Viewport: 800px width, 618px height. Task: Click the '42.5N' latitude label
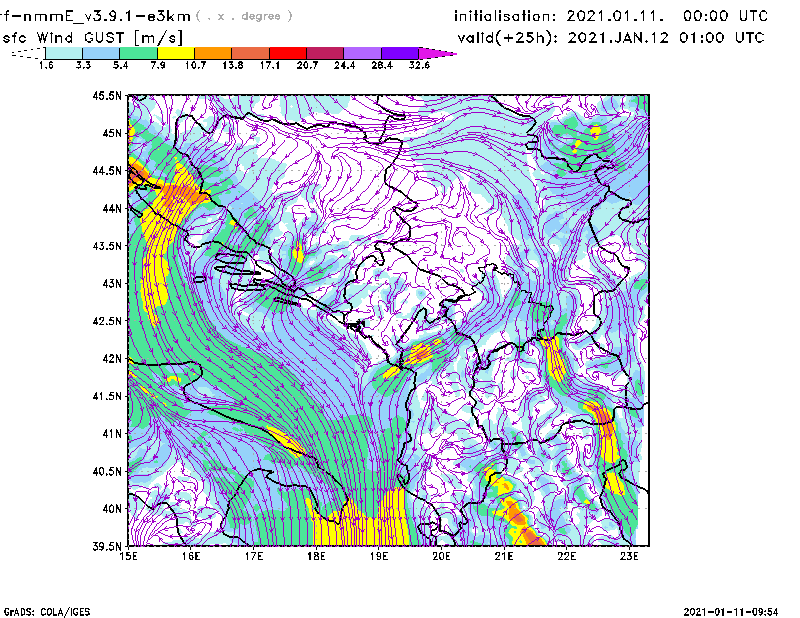[x=107, y=320]
